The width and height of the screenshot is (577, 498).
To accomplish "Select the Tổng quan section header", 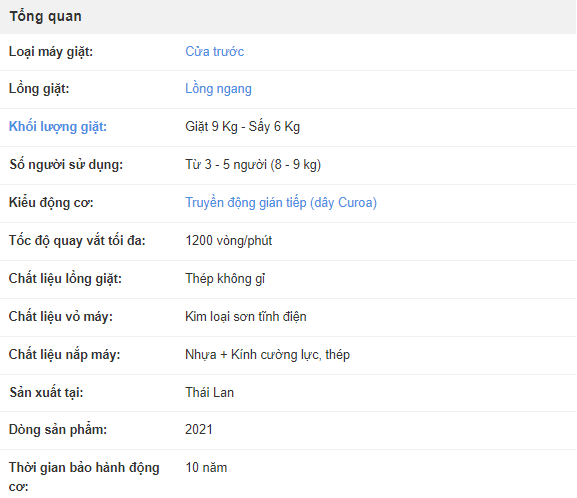I will (x=45, y=17).
